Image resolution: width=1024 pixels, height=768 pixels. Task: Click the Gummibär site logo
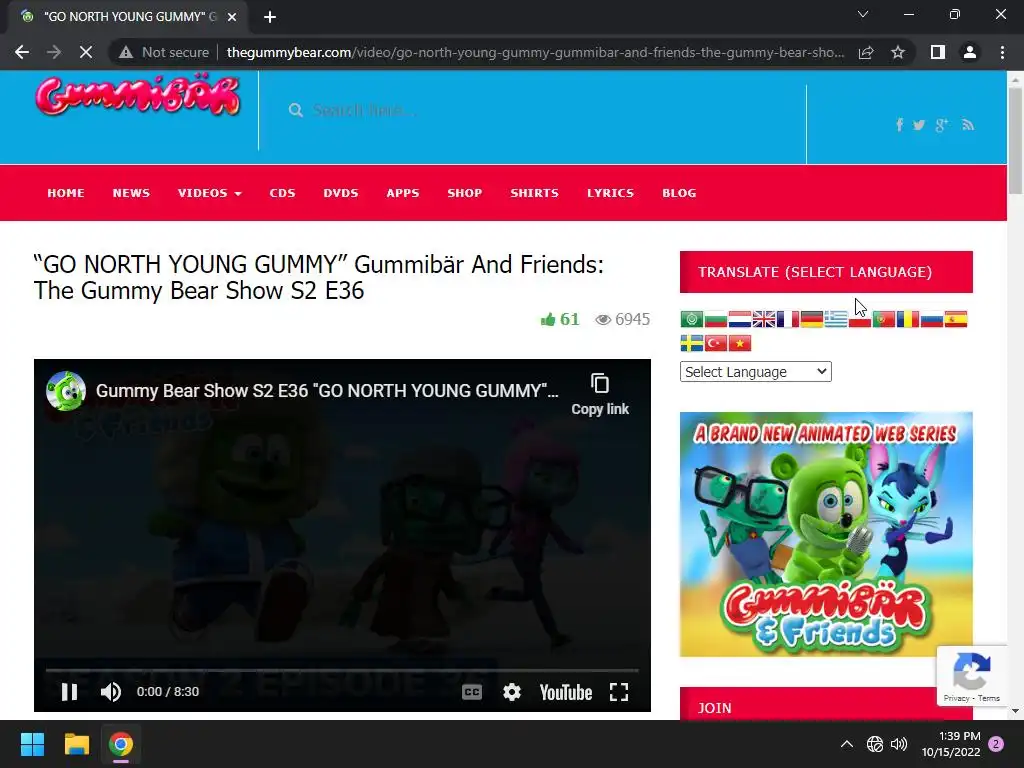tap(138, 97)
